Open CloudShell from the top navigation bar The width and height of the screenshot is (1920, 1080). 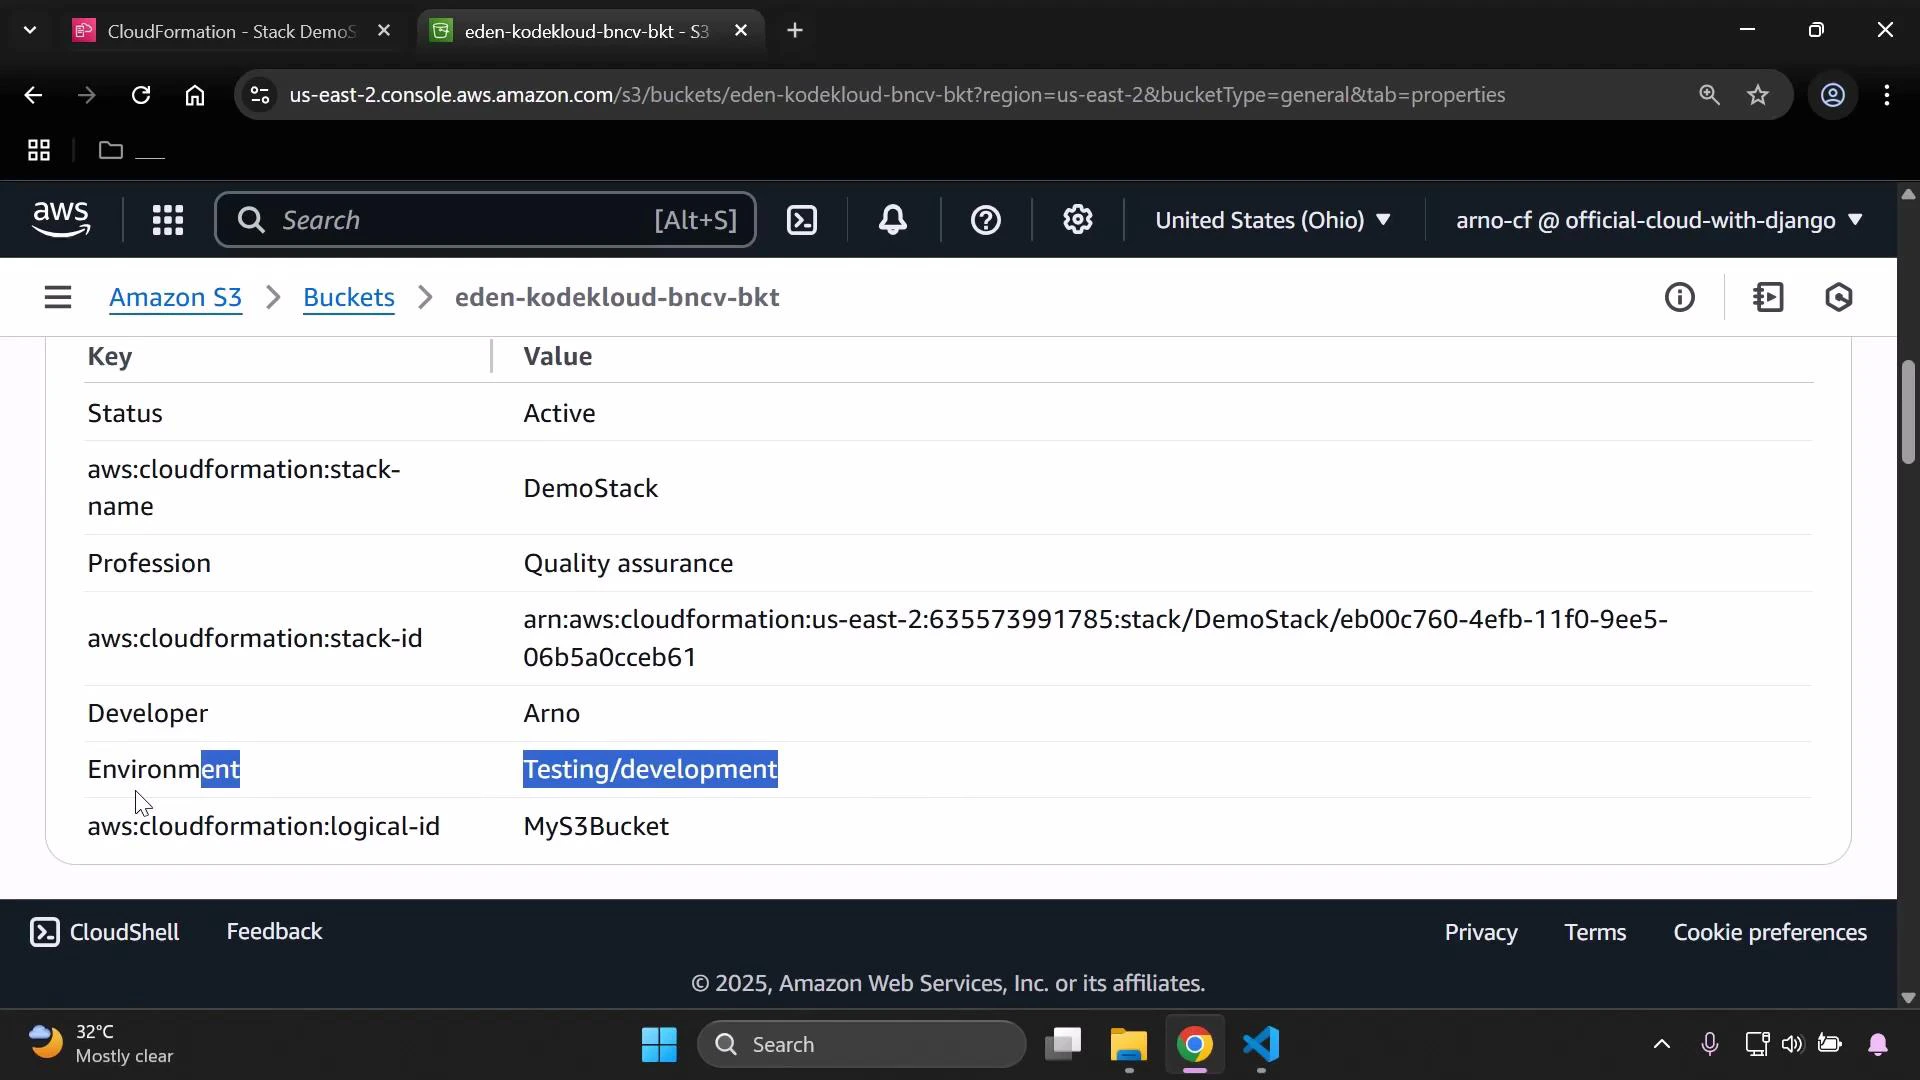click(x=802, y=220)
